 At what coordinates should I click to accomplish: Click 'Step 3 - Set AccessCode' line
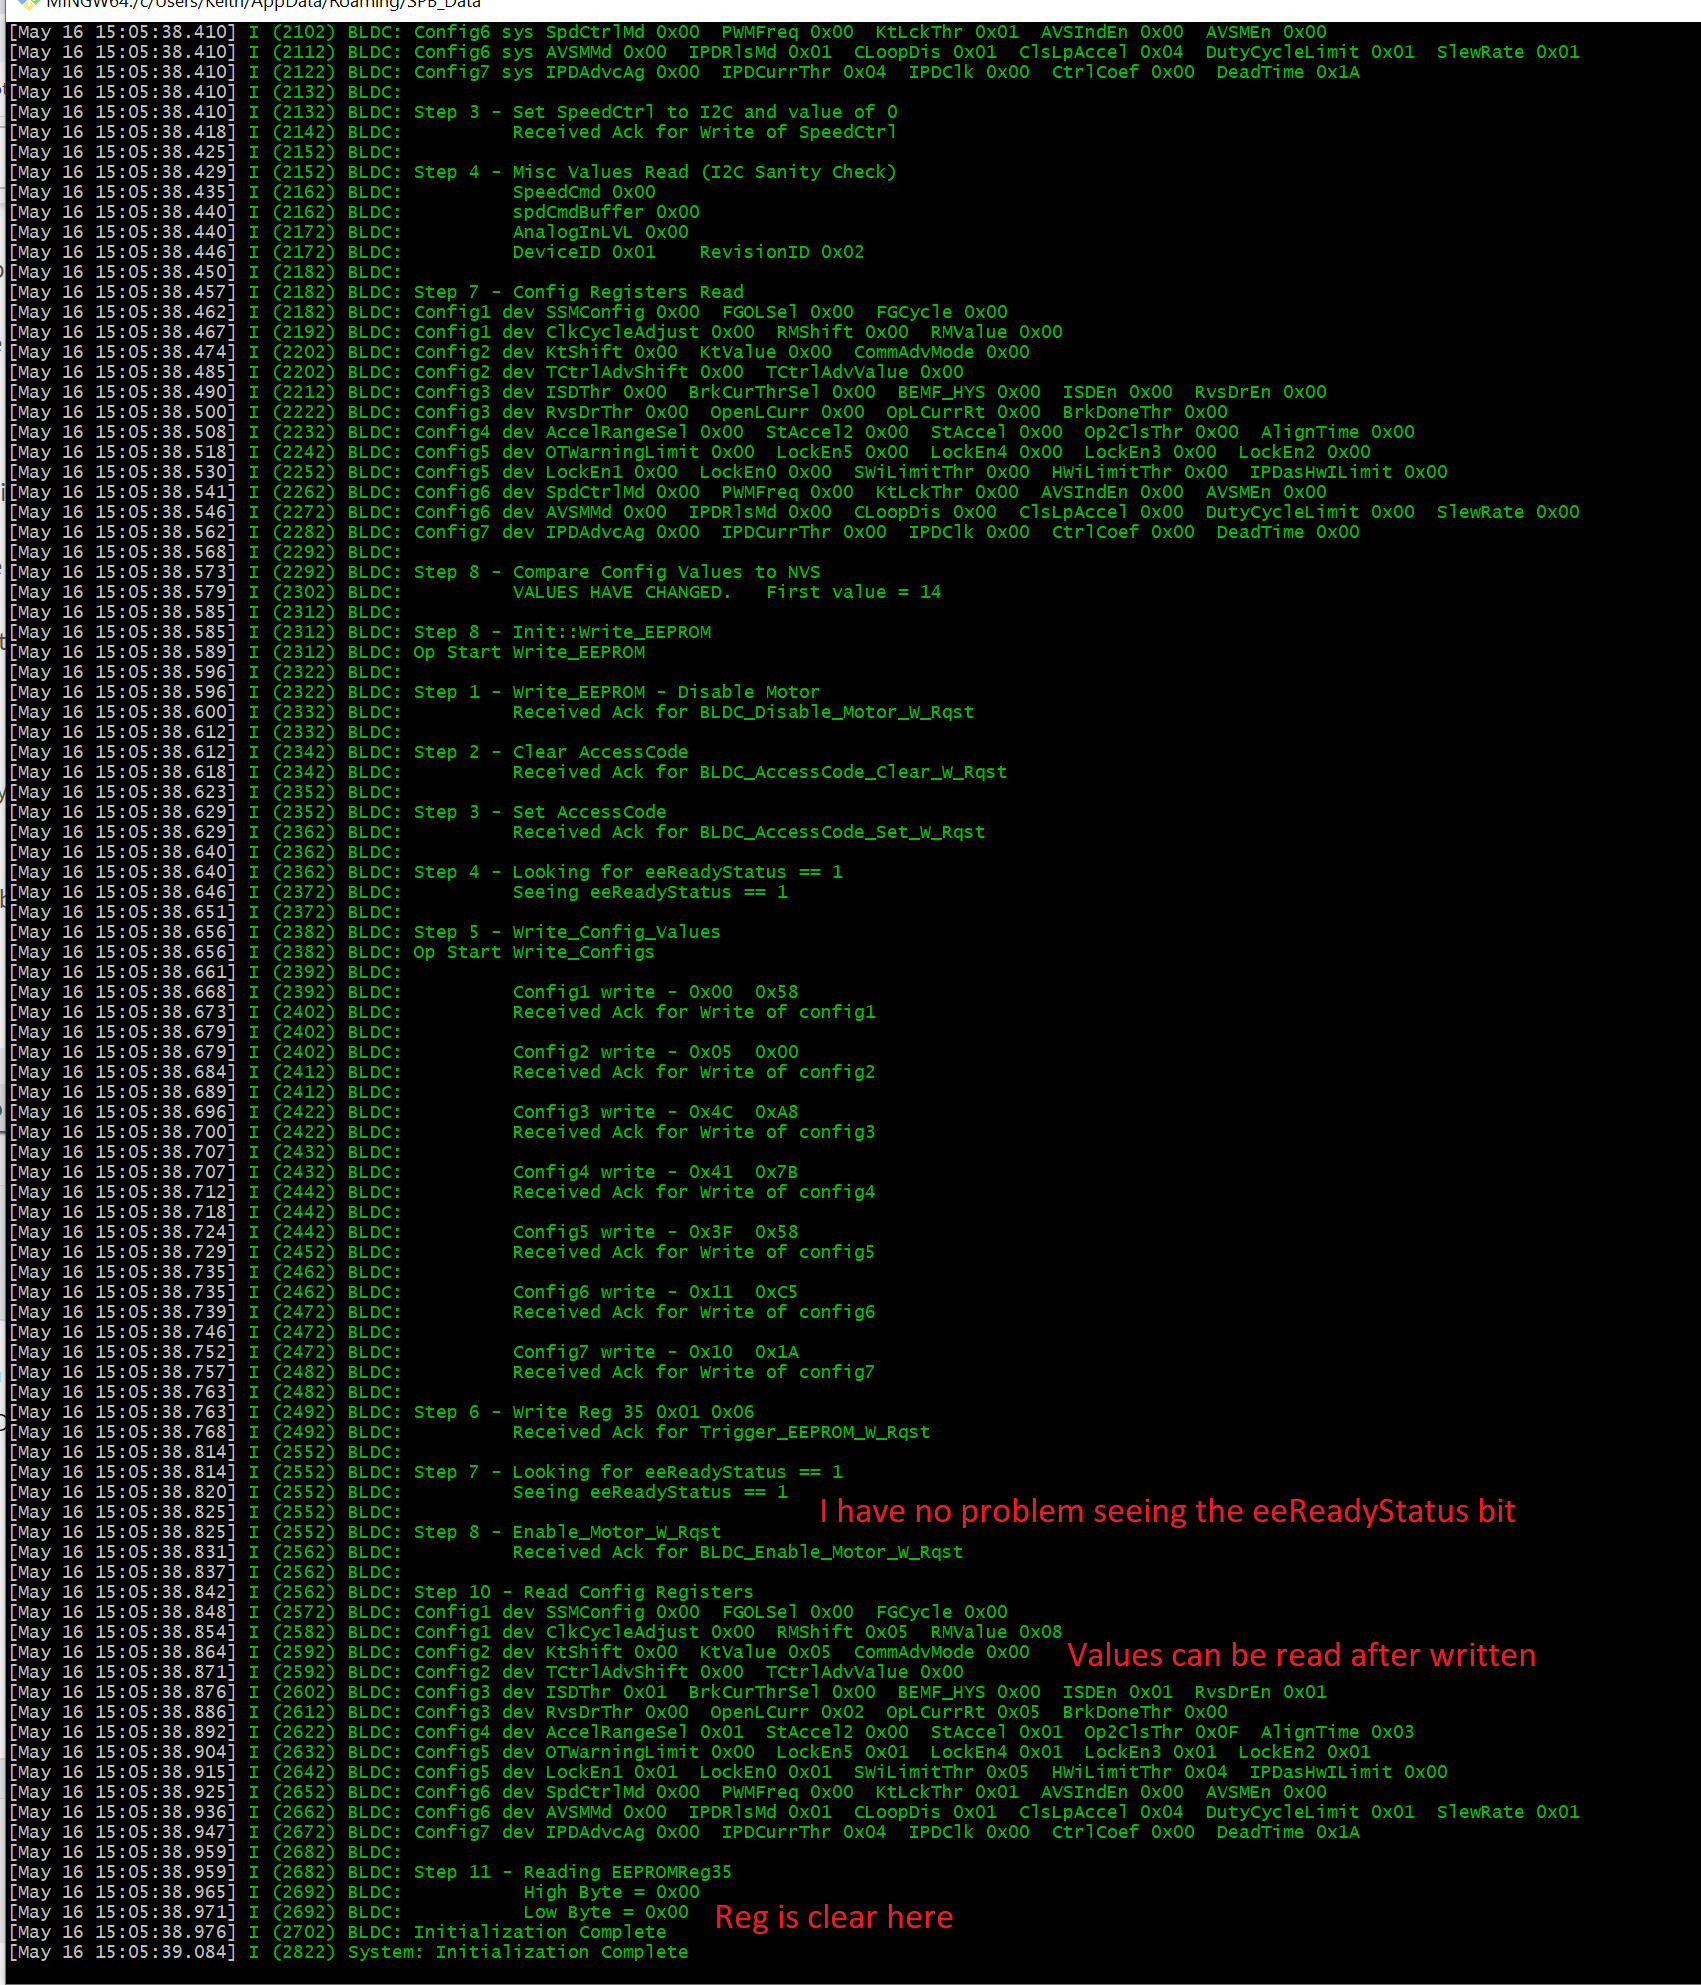coord(540,812)
